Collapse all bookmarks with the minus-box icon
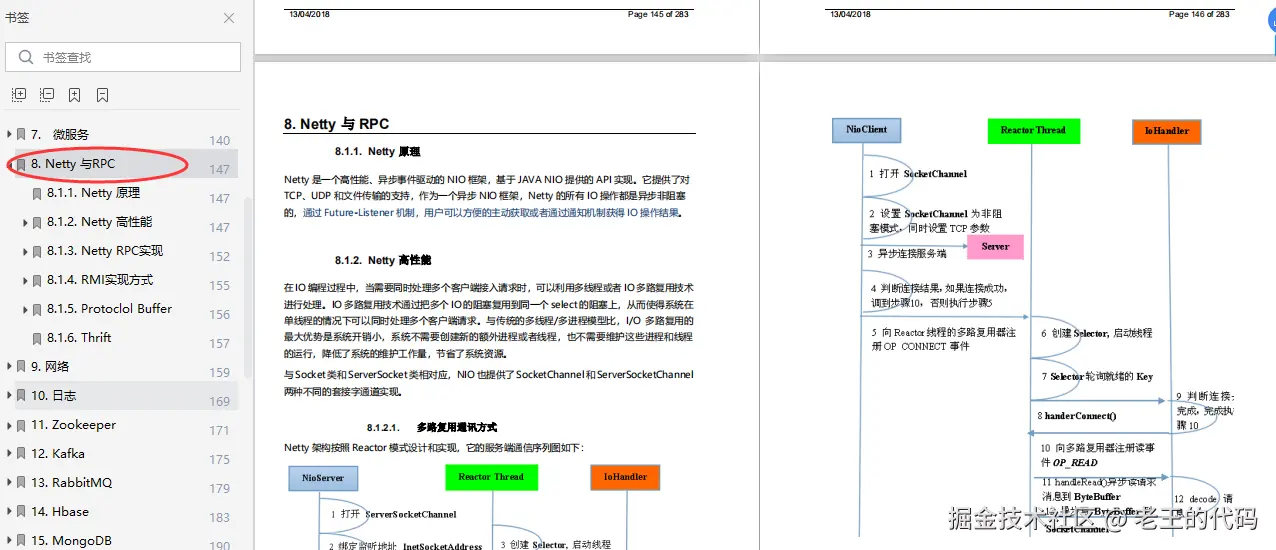The image size is (1276, 550). (47, 95)
